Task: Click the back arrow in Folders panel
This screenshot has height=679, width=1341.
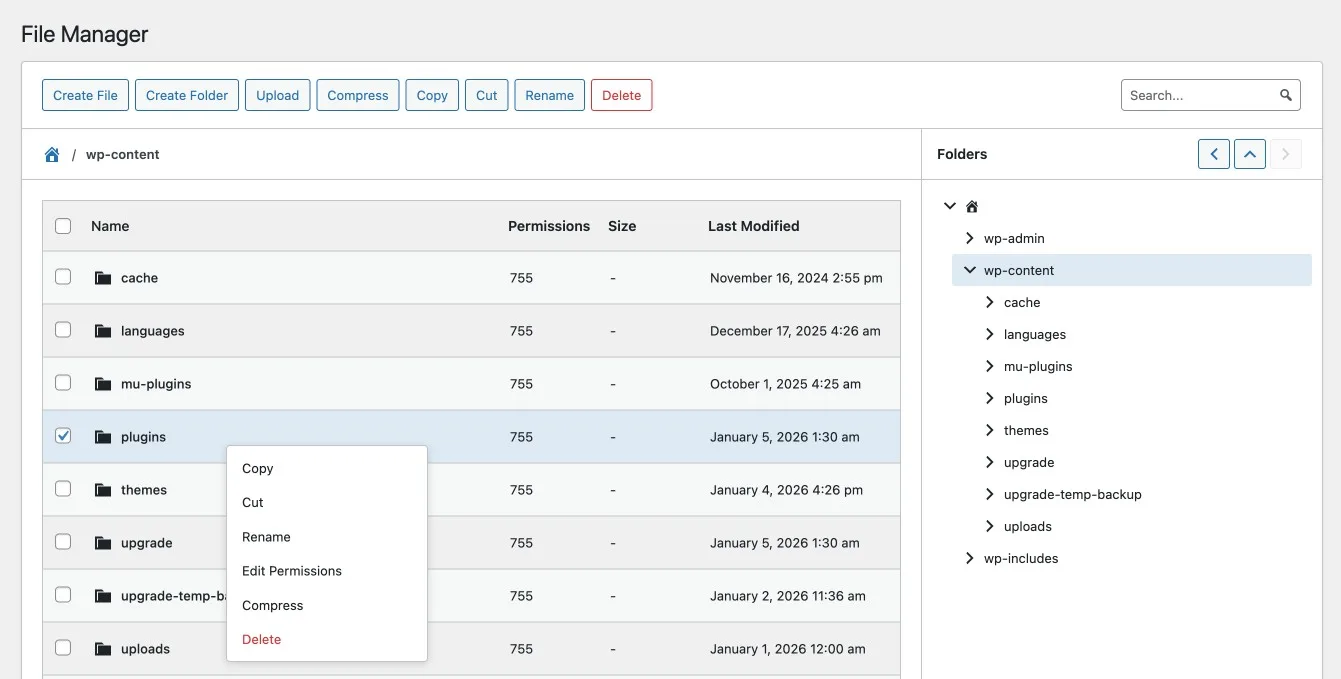Action: click(1213, 154)
